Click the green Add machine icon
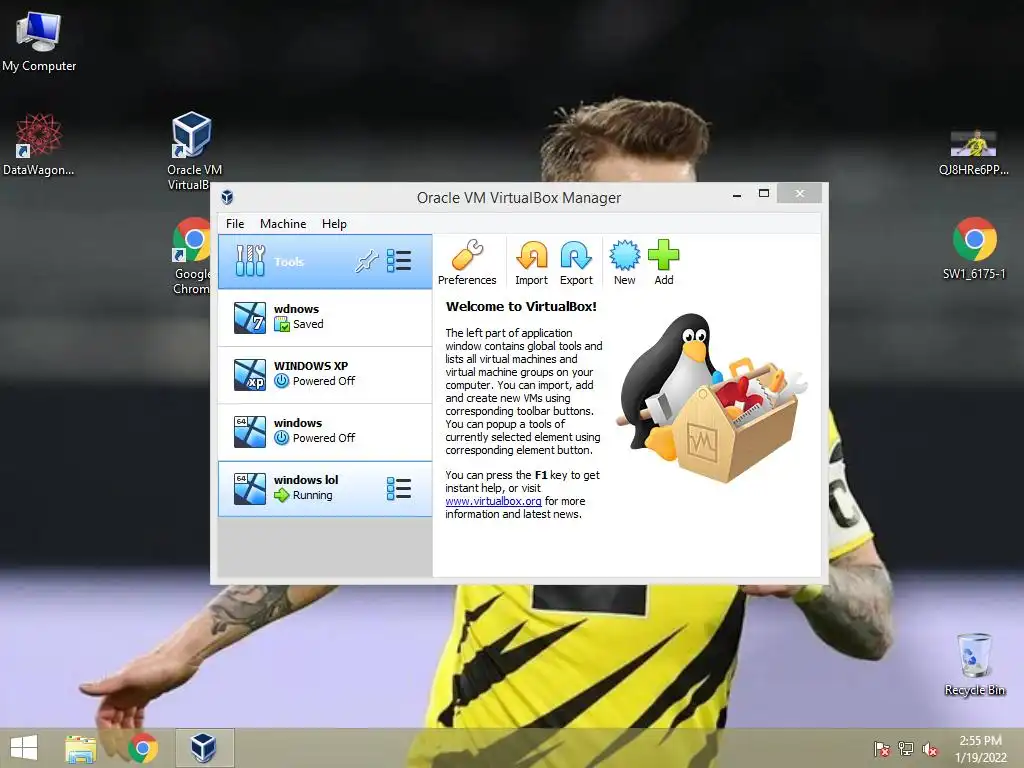 tap(664, 263)
